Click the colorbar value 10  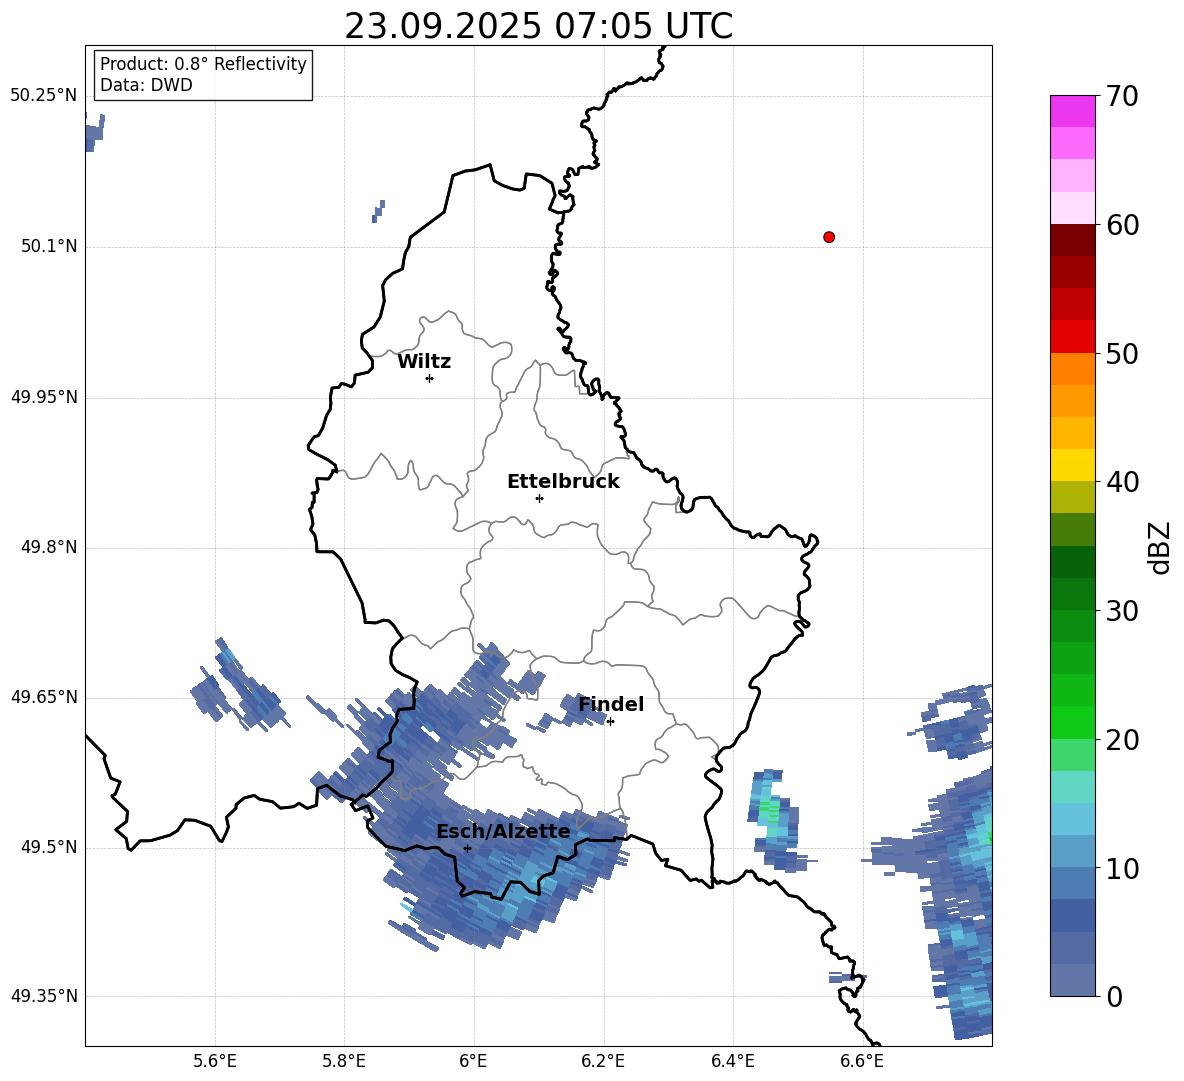[1122, 868]
